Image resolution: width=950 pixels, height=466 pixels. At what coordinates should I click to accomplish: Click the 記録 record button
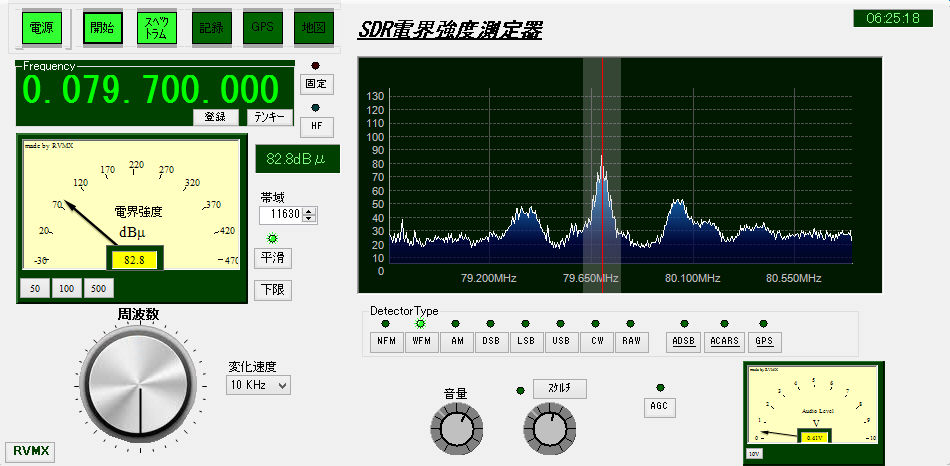click(x=211, y=29)
